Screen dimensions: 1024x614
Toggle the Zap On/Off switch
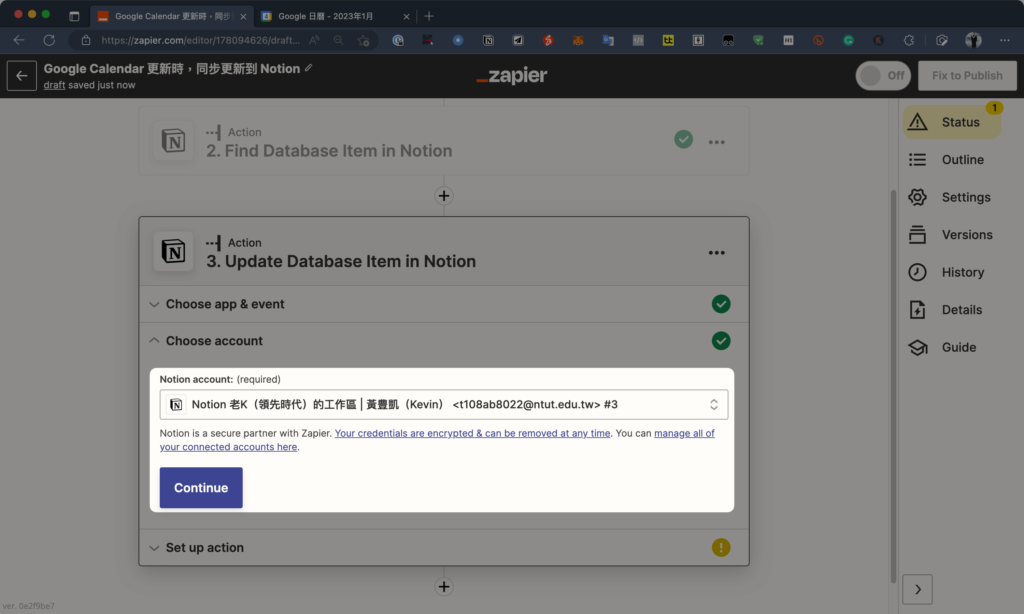pos(883,76)
